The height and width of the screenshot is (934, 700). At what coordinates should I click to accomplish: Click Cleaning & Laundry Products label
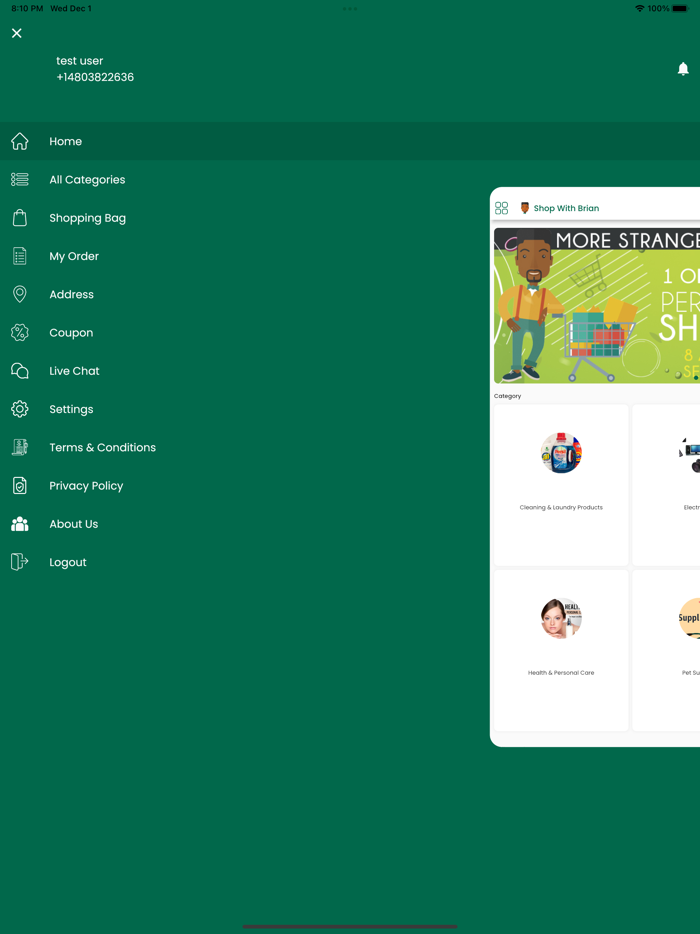[x=561, y=508]
